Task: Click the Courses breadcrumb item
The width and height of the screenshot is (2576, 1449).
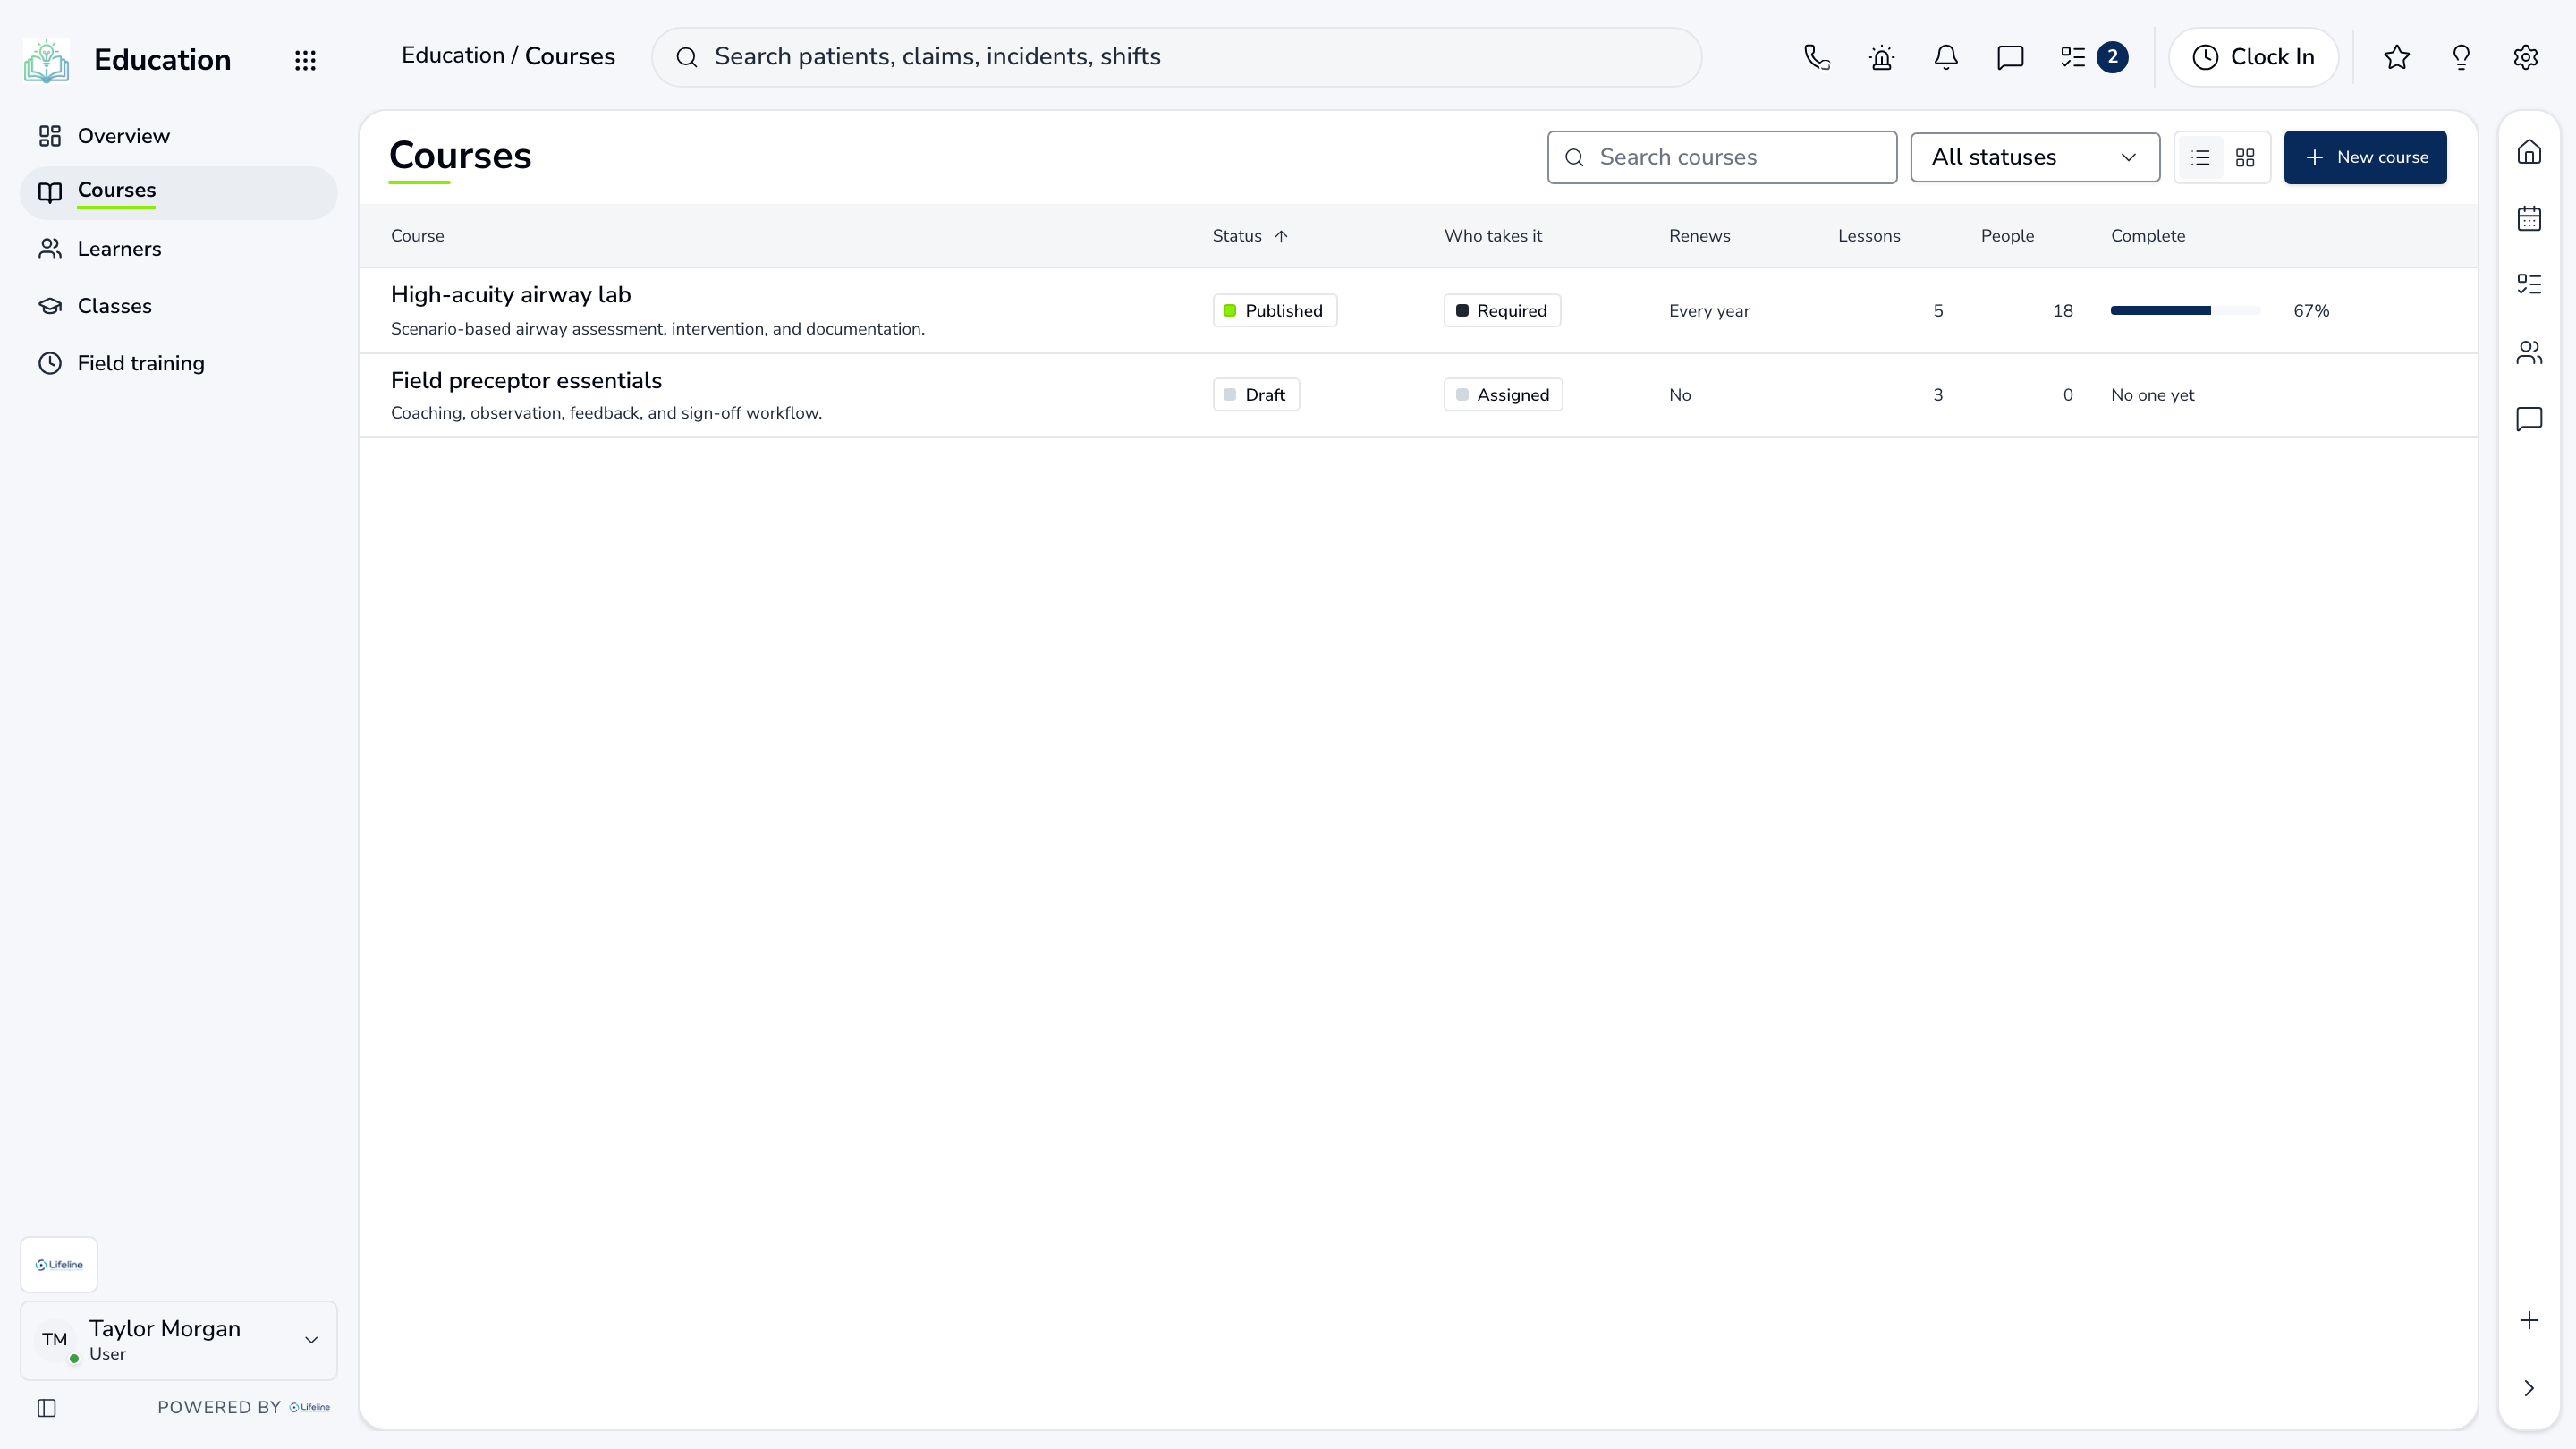Action: pos(569,56)
